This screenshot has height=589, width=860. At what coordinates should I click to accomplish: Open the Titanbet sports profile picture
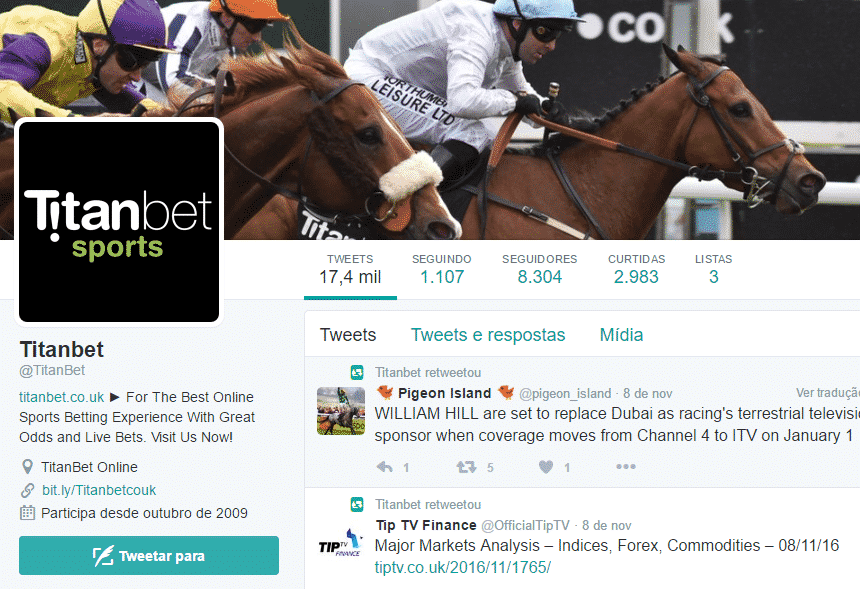tap(119, 222)
